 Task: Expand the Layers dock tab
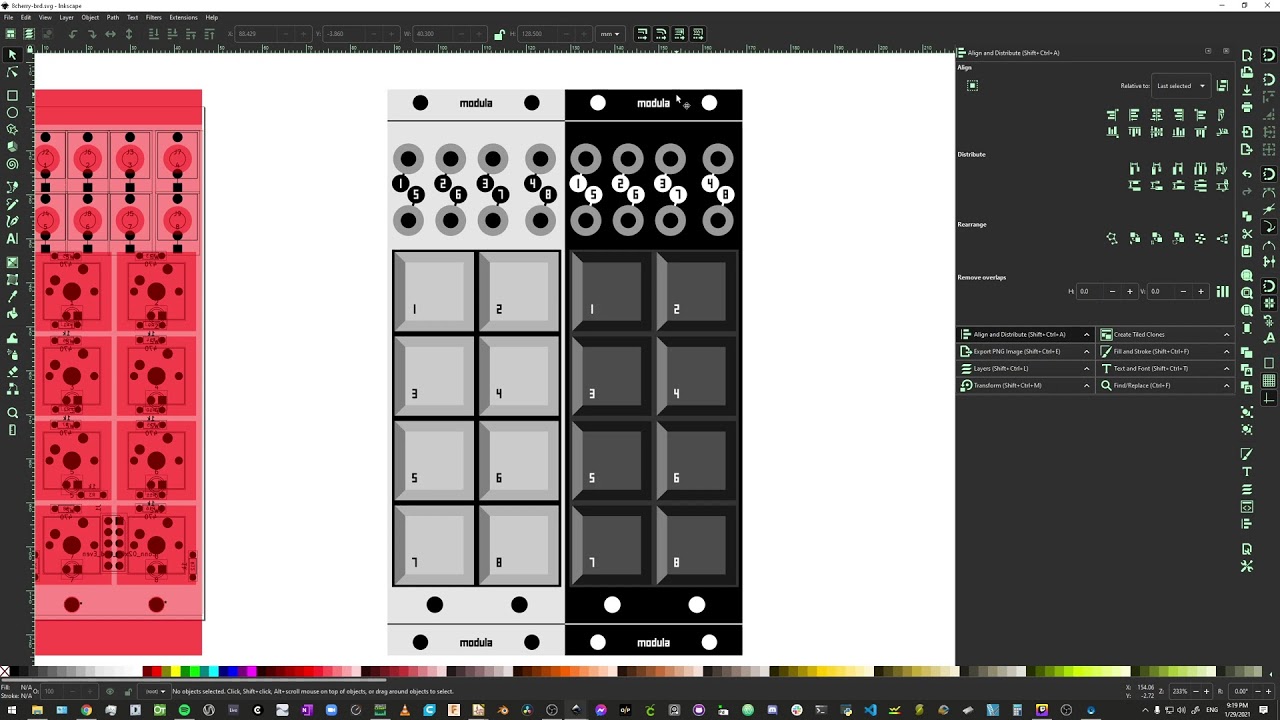pos(1026,368)
